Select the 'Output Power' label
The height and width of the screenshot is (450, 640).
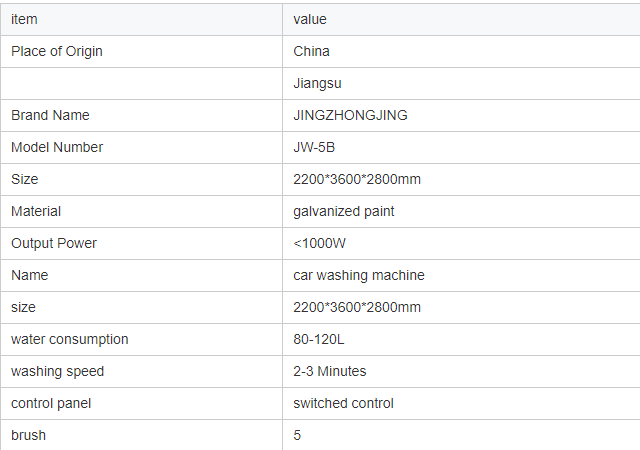pyautogui.click(x=54, y=243)
